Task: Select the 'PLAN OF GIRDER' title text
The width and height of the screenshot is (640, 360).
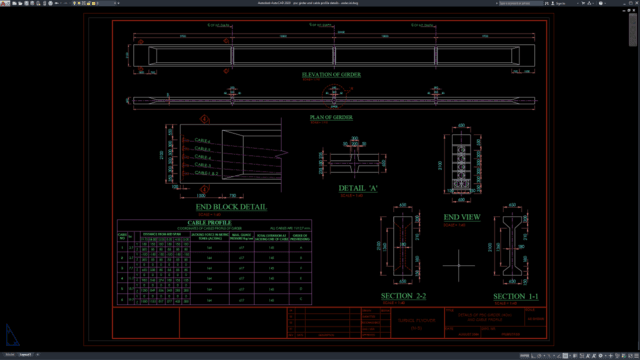Action: (331, 117)
